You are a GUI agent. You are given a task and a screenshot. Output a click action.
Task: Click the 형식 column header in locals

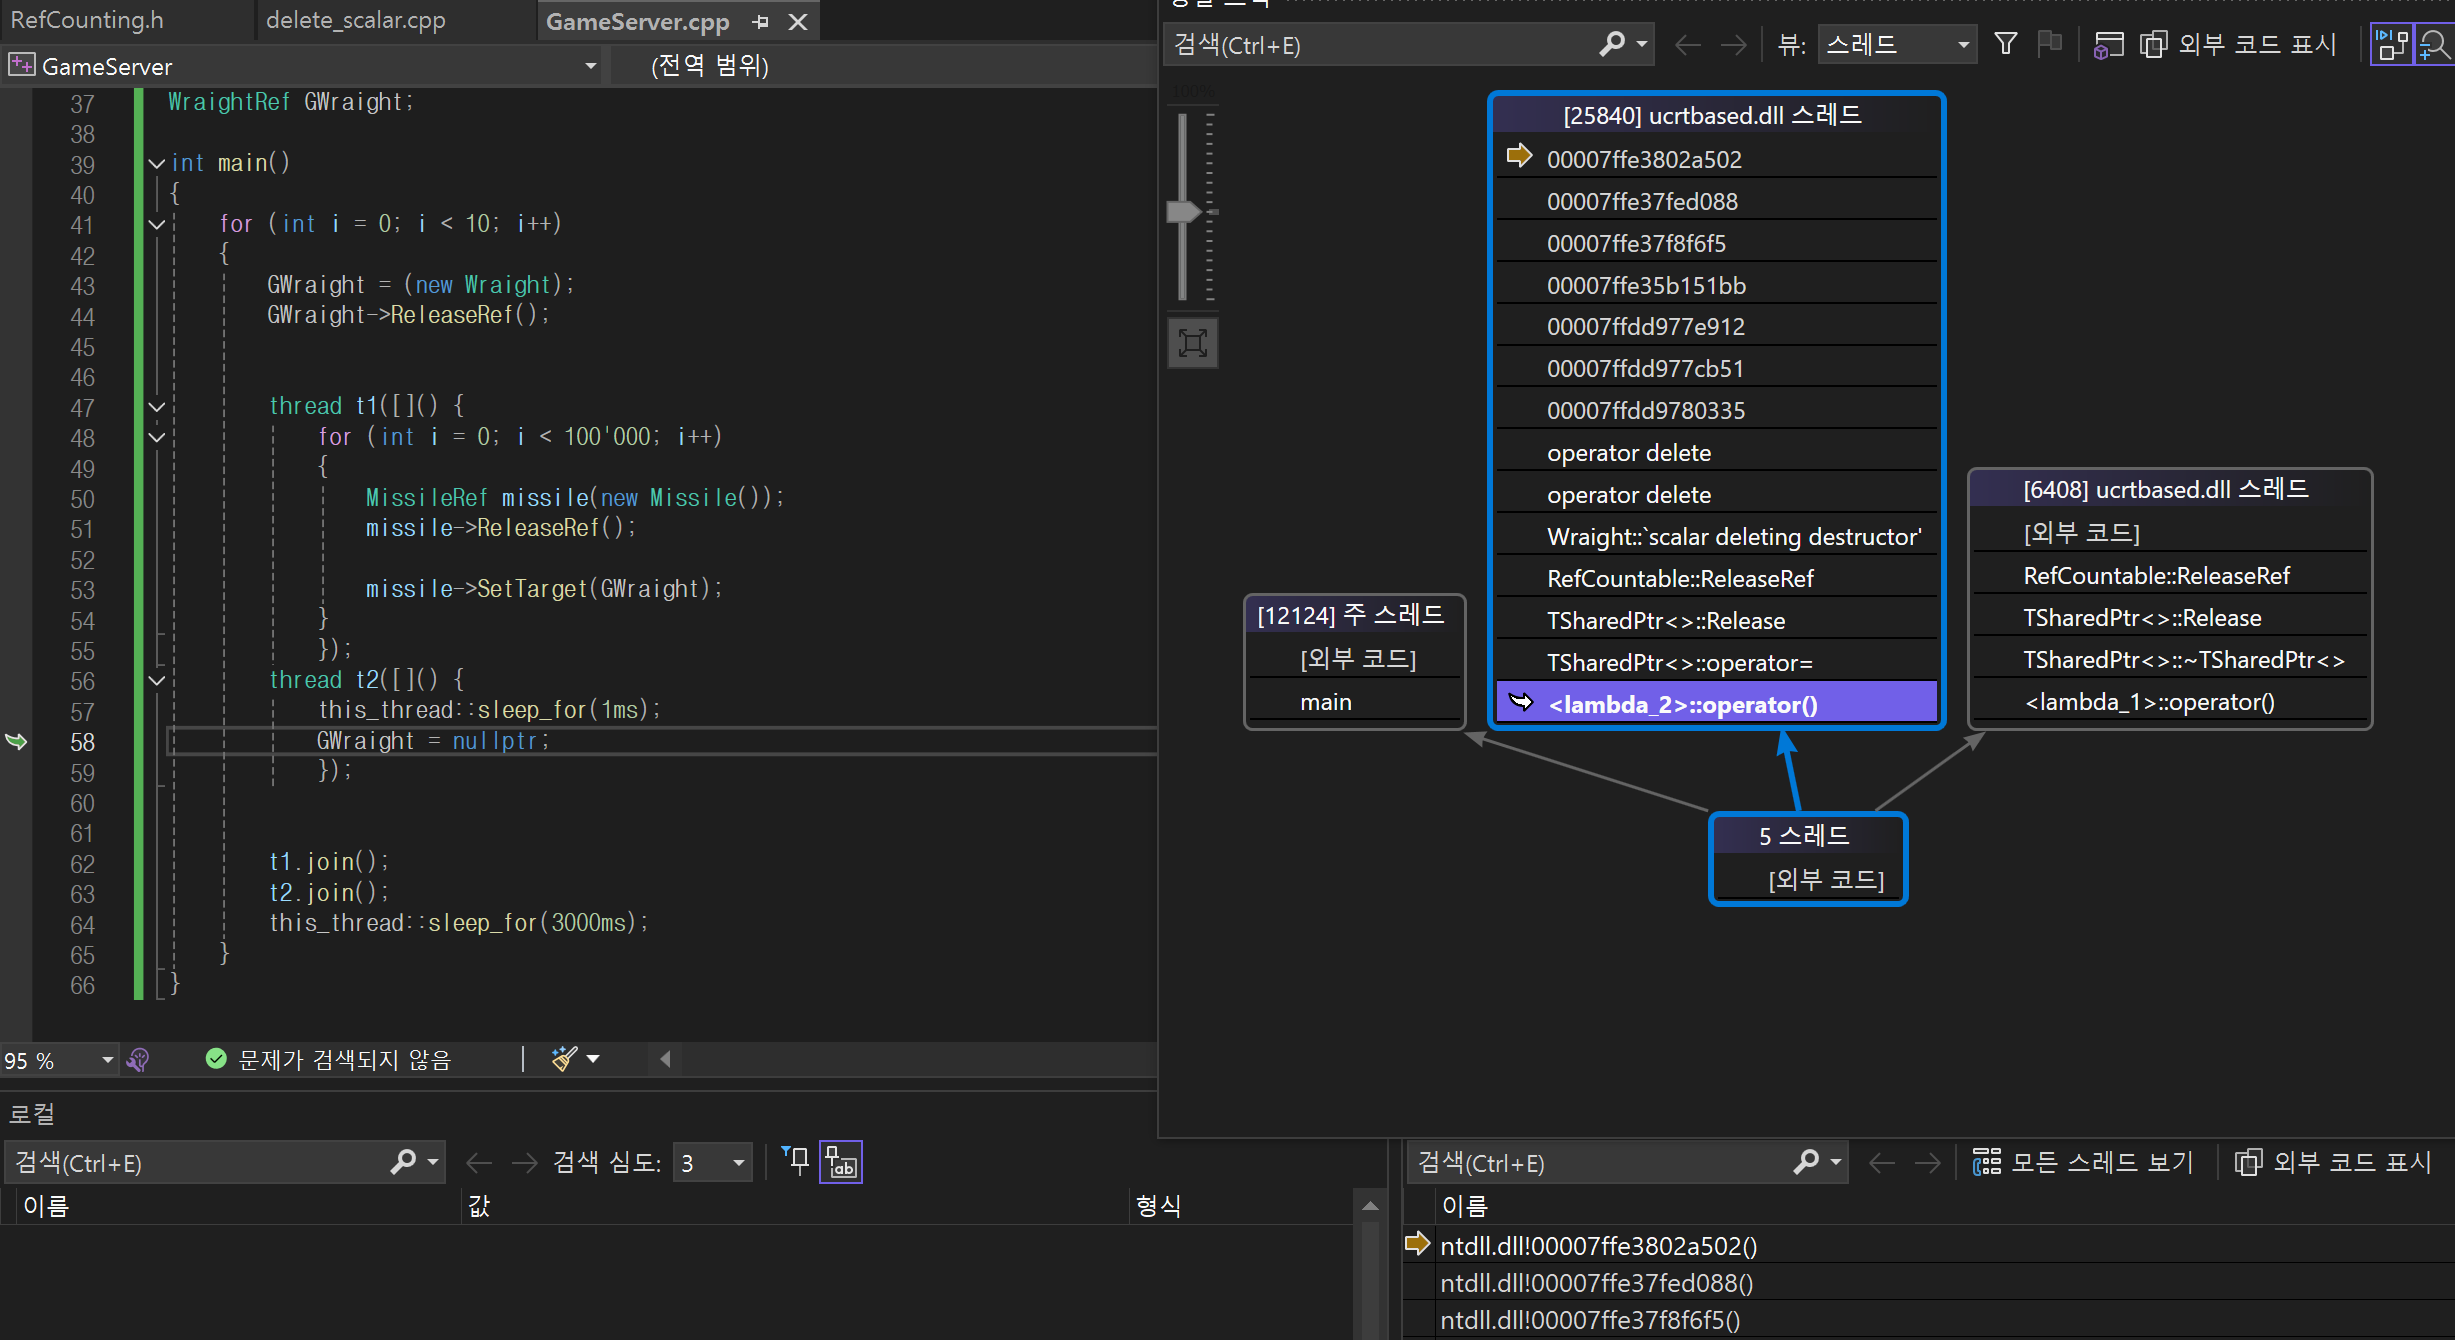(x=1158, y=1206)
